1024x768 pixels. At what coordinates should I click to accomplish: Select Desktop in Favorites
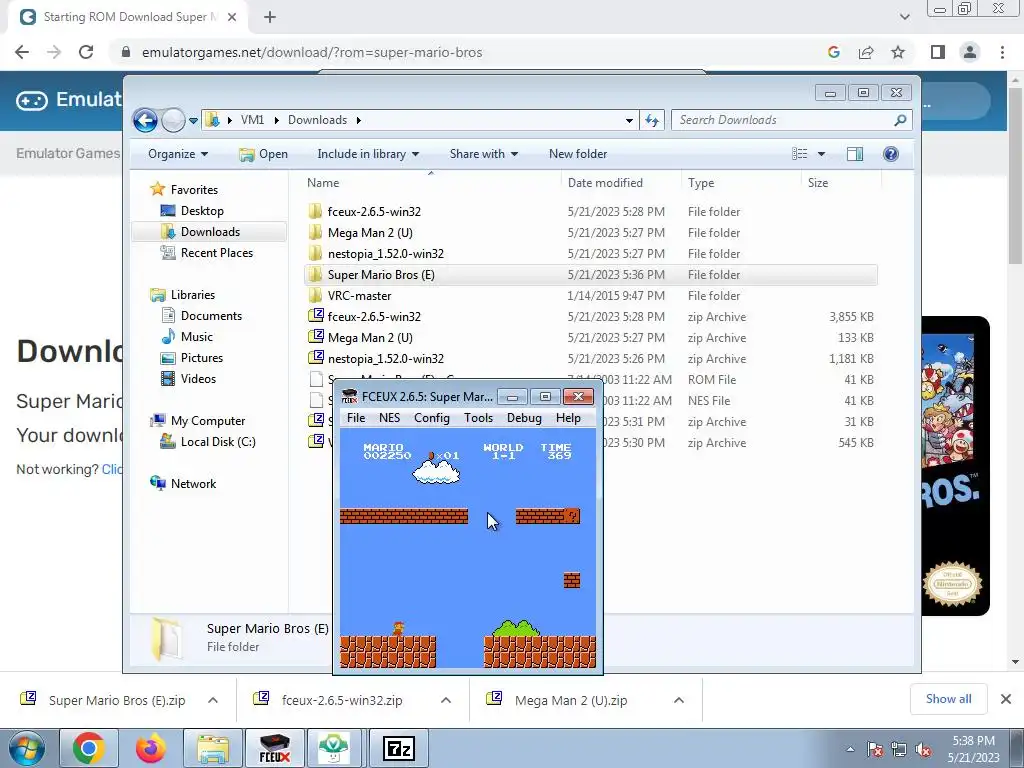click(x=202, y=211)
